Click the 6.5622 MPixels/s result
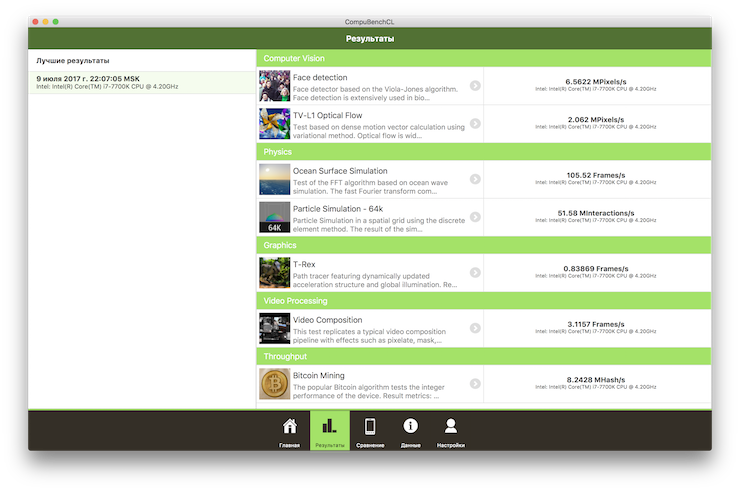The height and width of the screenshot is (491, 740). coord(596,82)
